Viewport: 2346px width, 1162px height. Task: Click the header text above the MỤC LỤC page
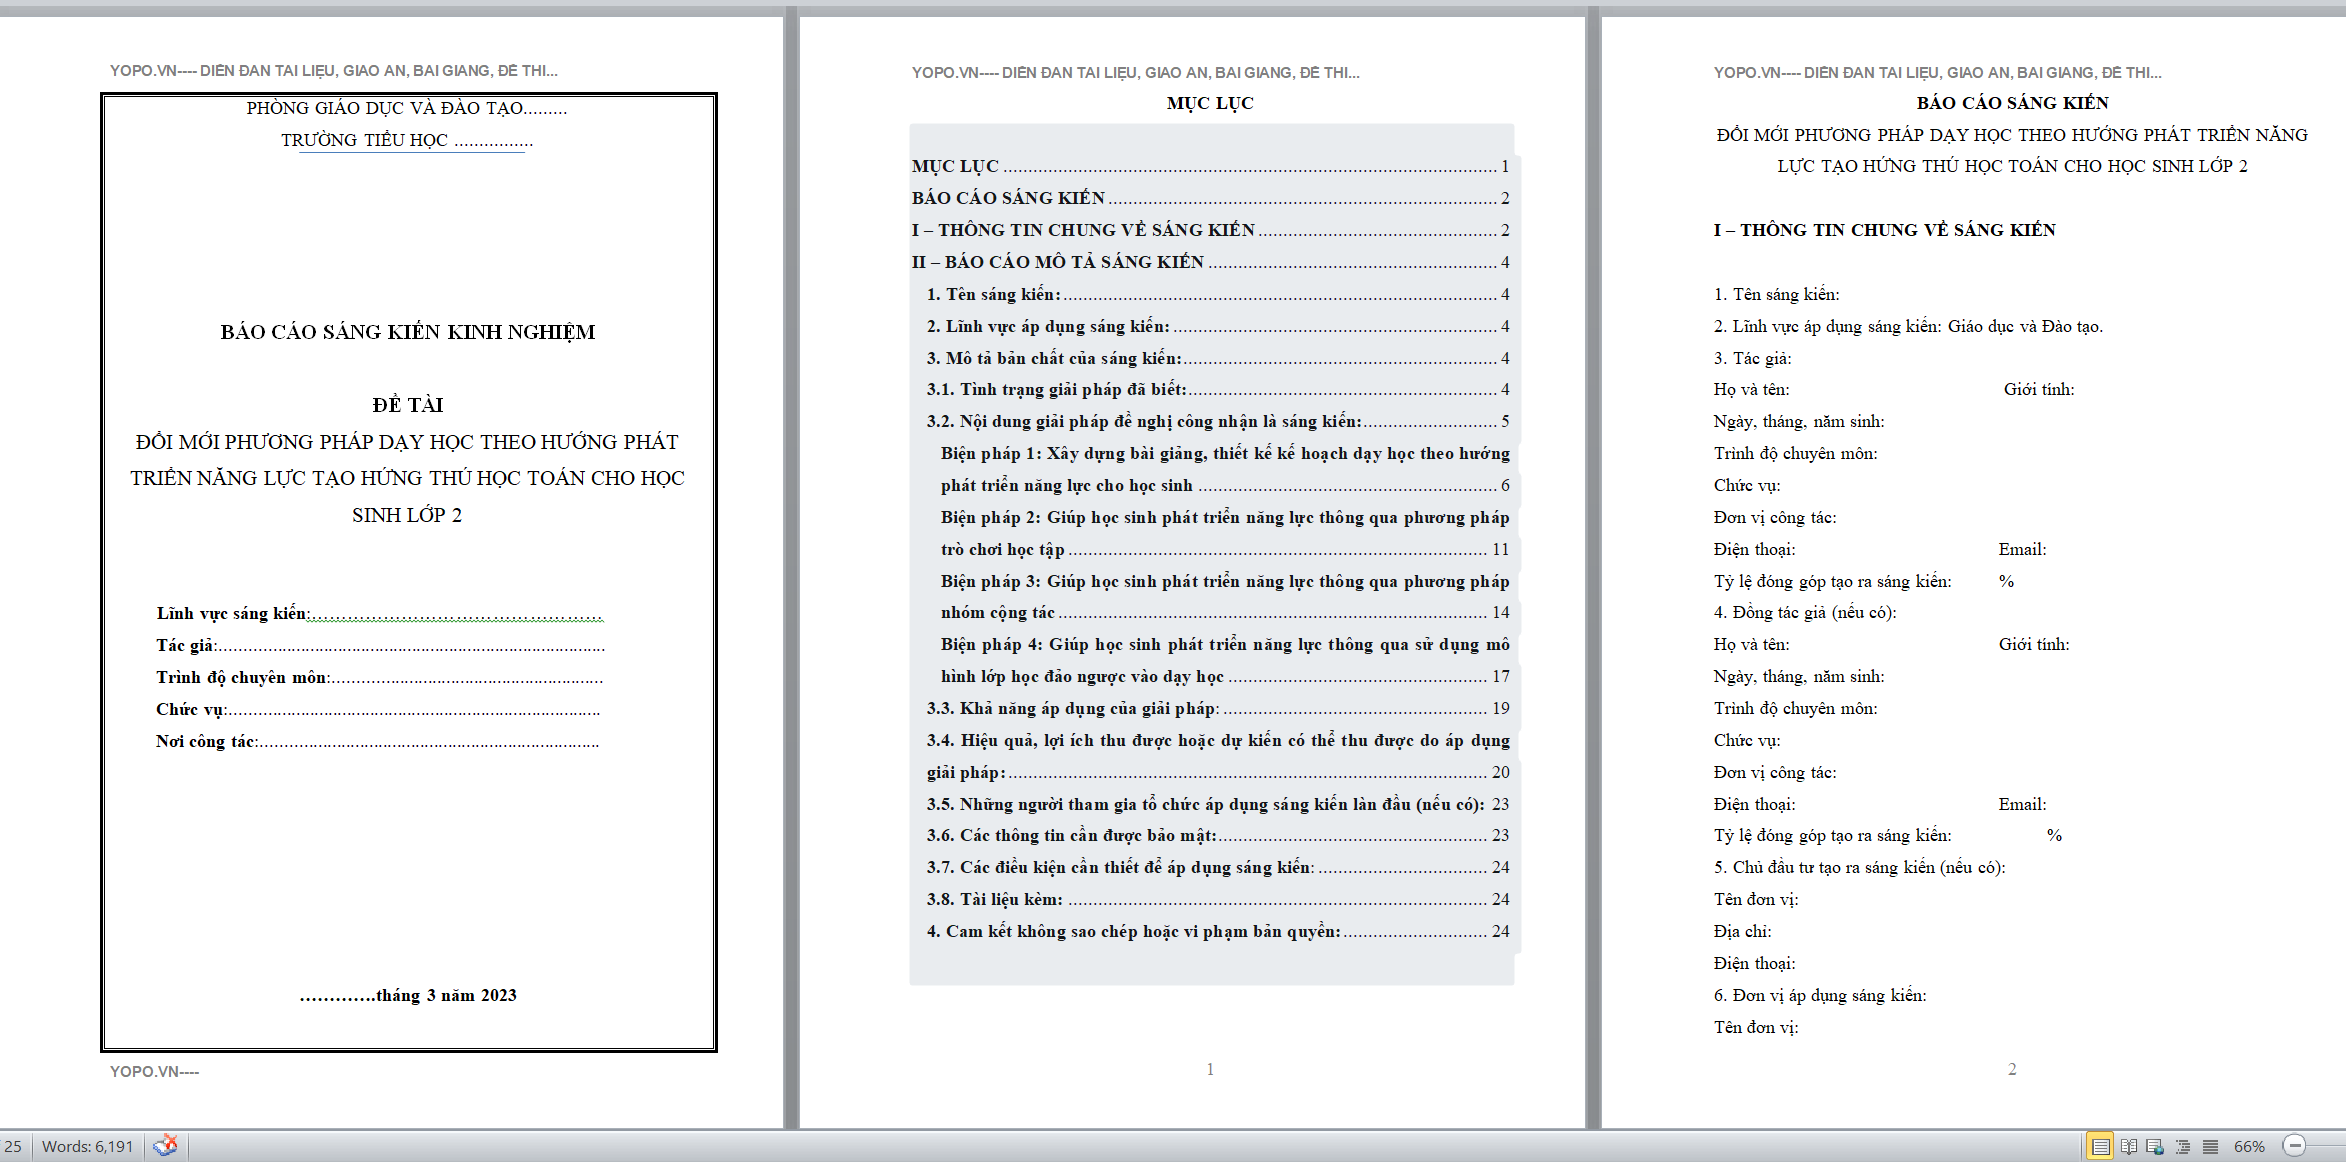point(1136,73)
